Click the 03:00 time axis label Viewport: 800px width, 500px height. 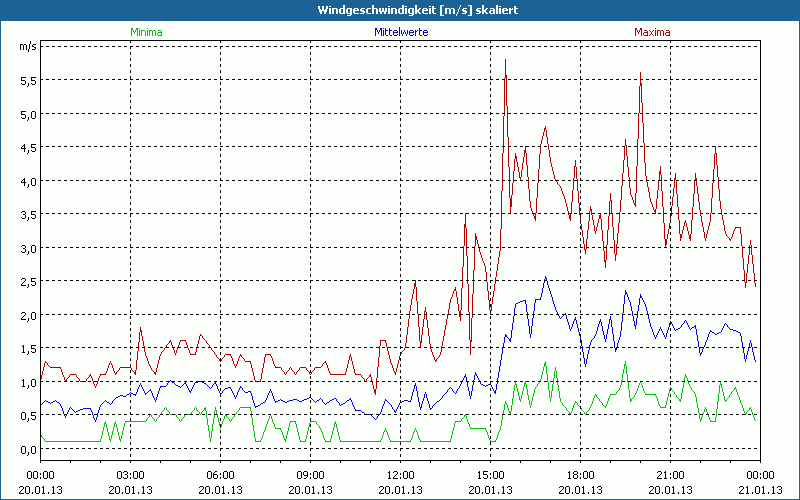click(130, 475)
